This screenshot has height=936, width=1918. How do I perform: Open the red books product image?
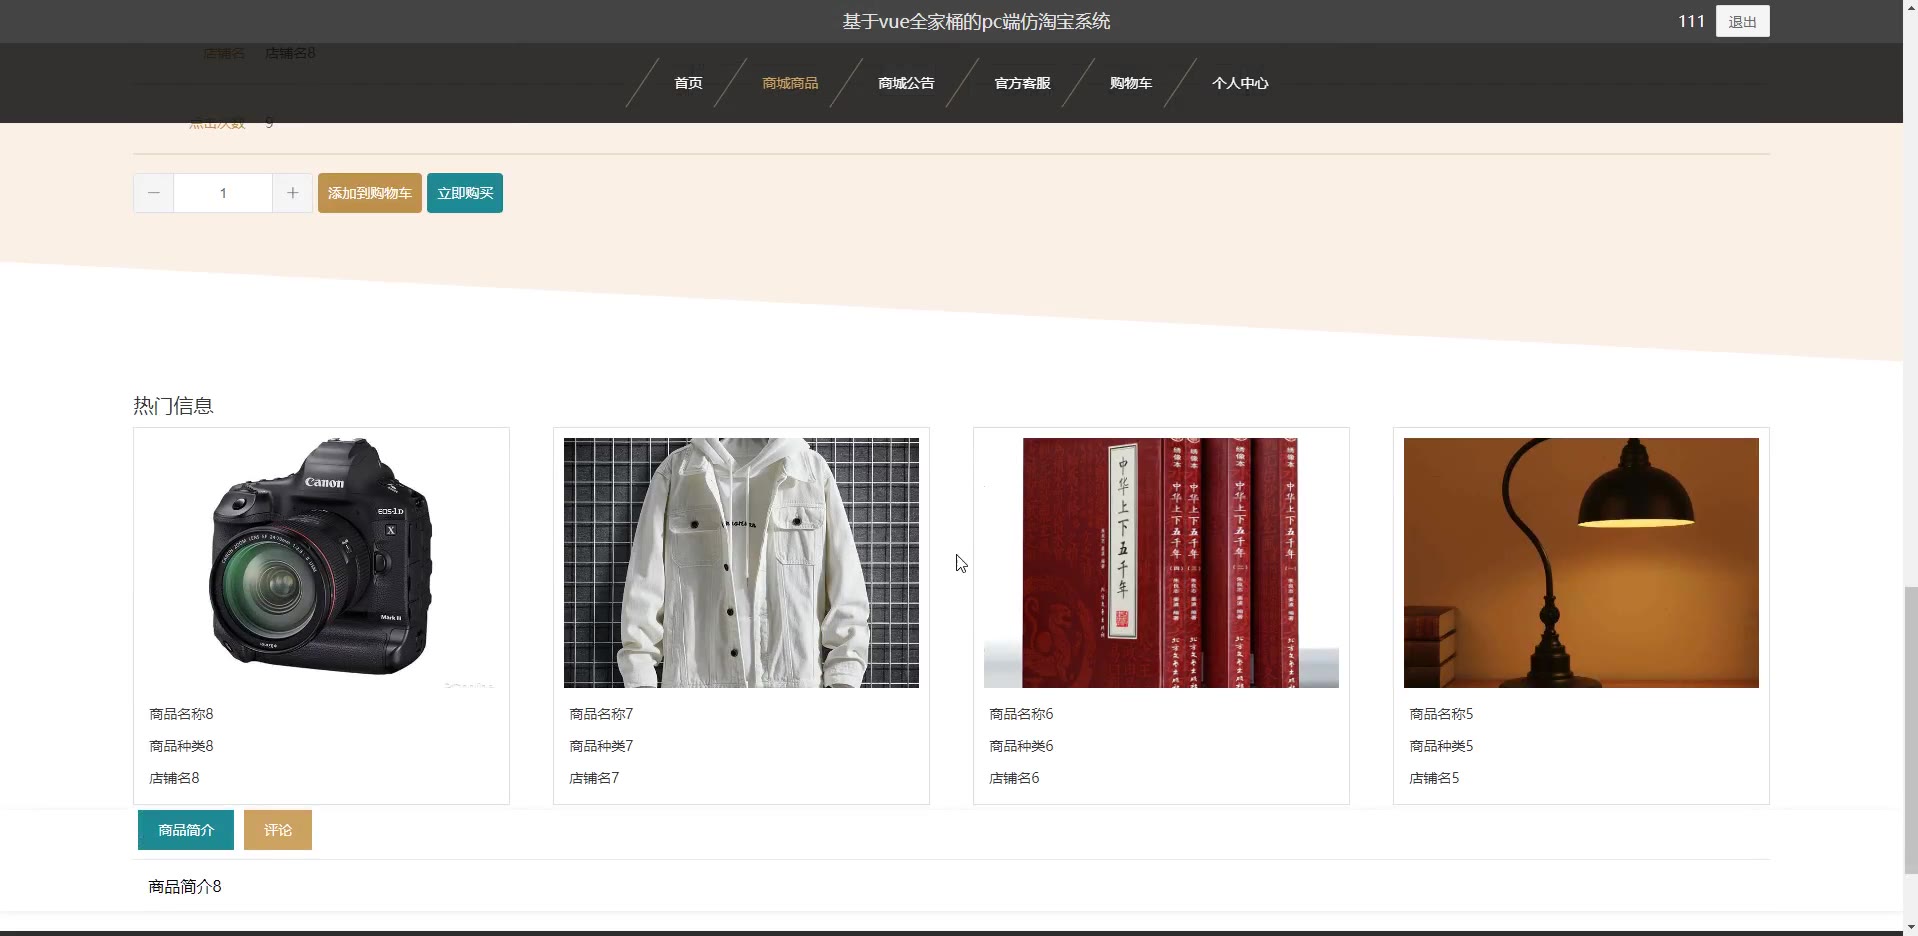click(1161, 562)
